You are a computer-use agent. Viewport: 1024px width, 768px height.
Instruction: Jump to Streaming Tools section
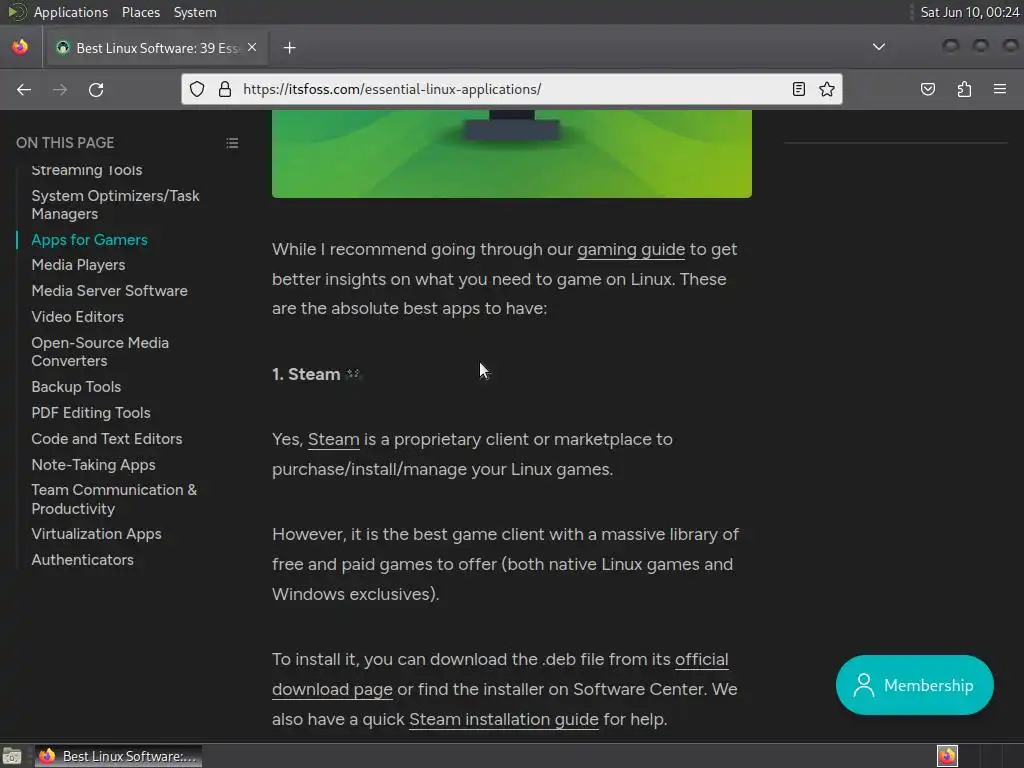pyautogui.click(x=87, y=170)
